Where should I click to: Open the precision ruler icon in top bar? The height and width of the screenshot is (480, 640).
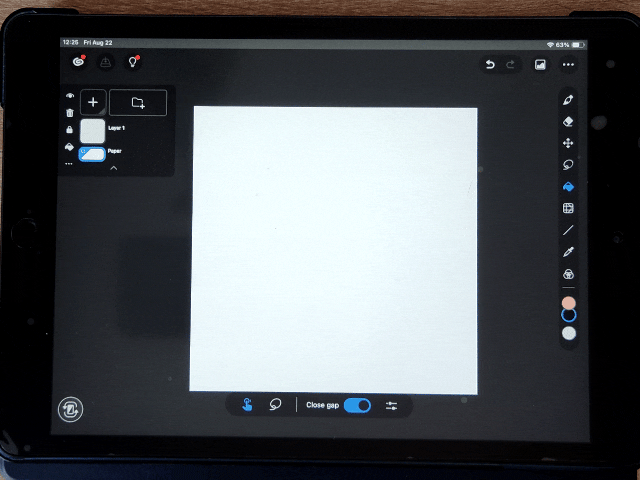106,62
